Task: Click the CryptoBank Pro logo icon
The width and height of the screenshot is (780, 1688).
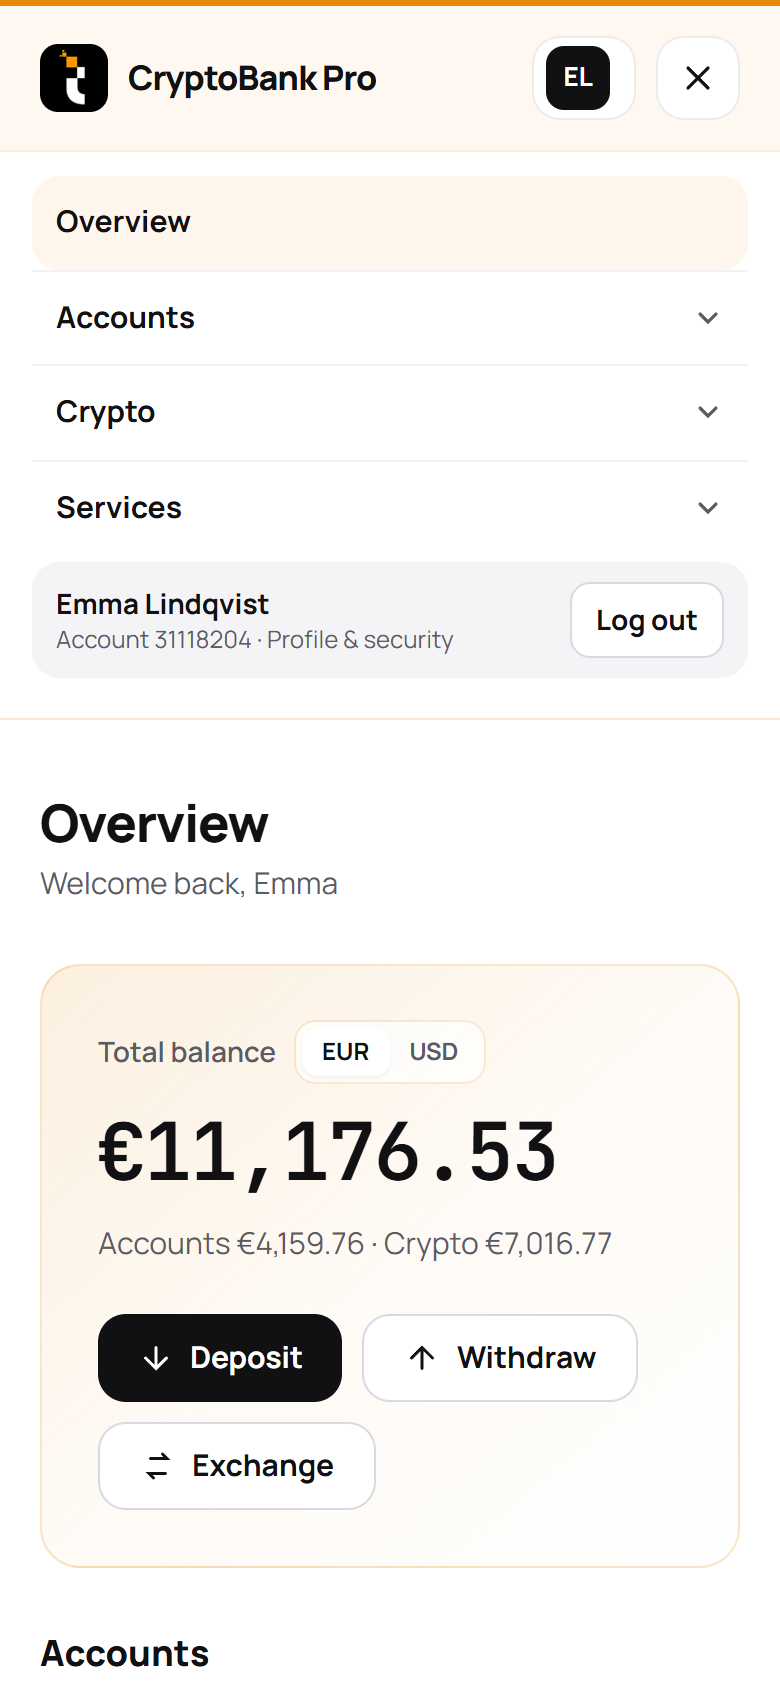Action: (74, 78)
